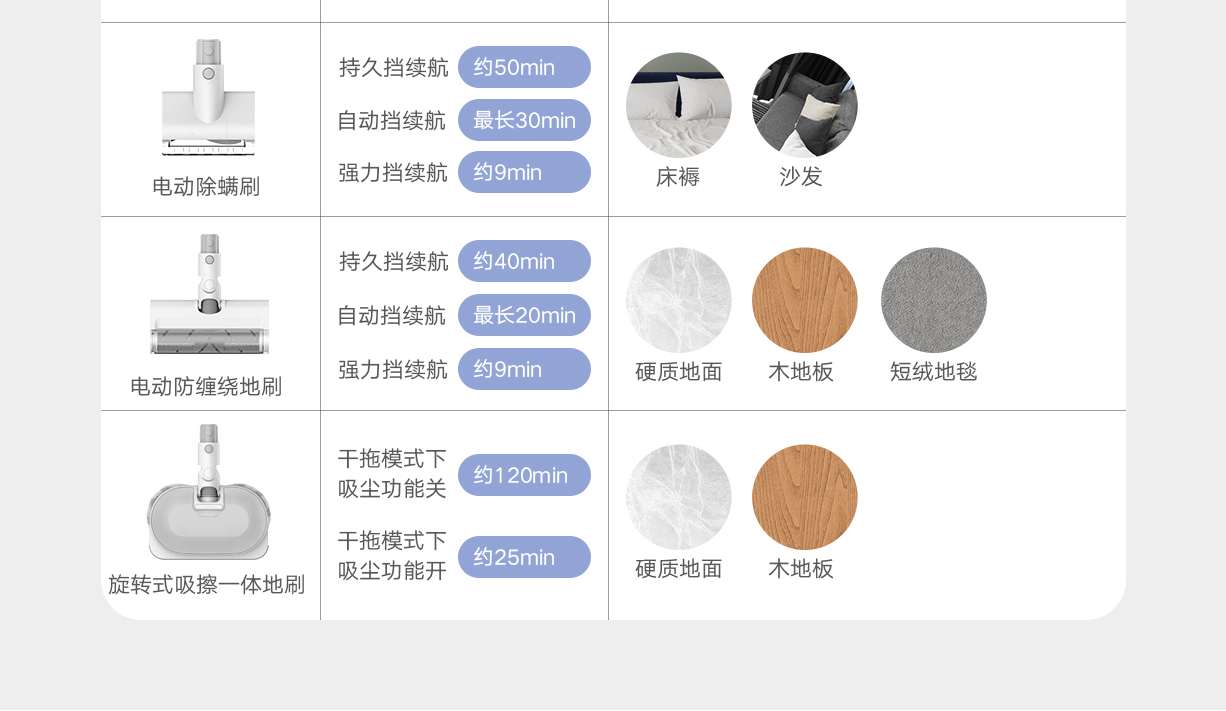Click 约9min badge in mite brush row
The image size is (1226, 711).
coord(524,172)
